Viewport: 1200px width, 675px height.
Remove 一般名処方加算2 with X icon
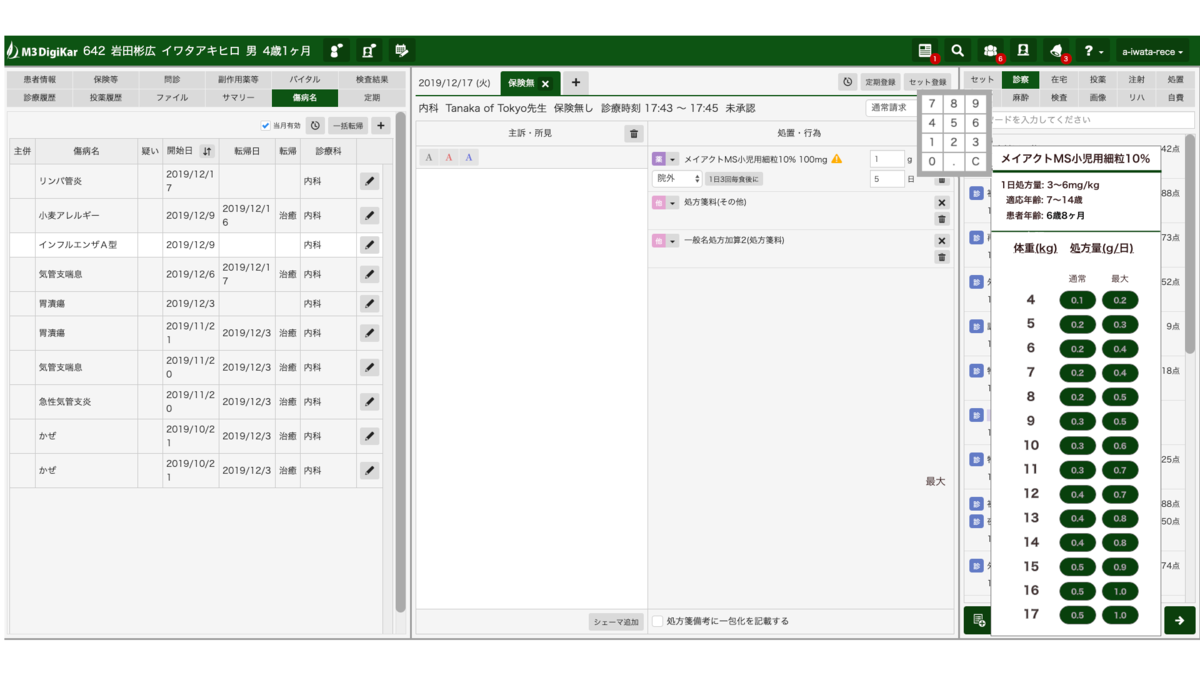tap(941, 241)
